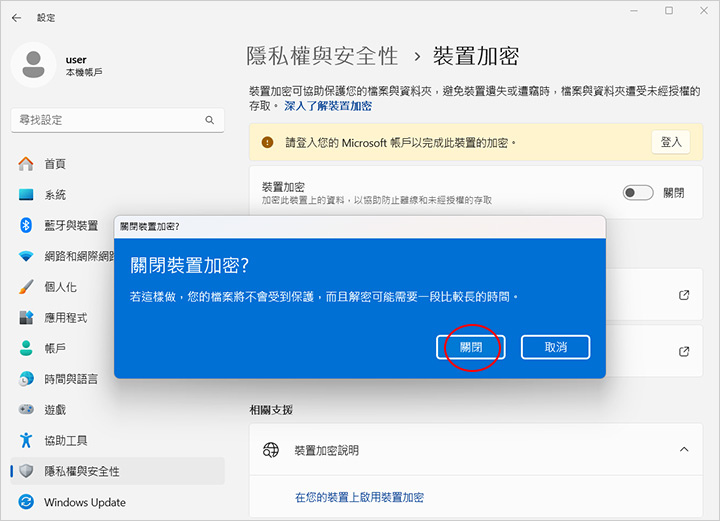
Task: Click the search magnifier icon
Action: [209, 120]
